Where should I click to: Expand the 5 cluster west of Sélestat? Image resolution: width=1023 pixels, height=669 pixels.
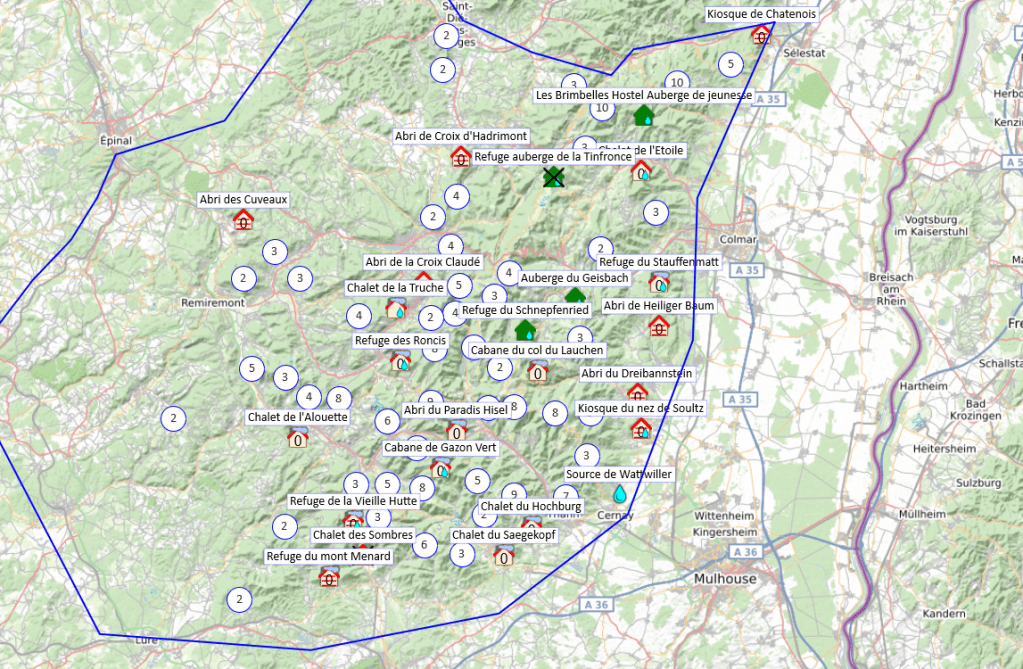731,65
